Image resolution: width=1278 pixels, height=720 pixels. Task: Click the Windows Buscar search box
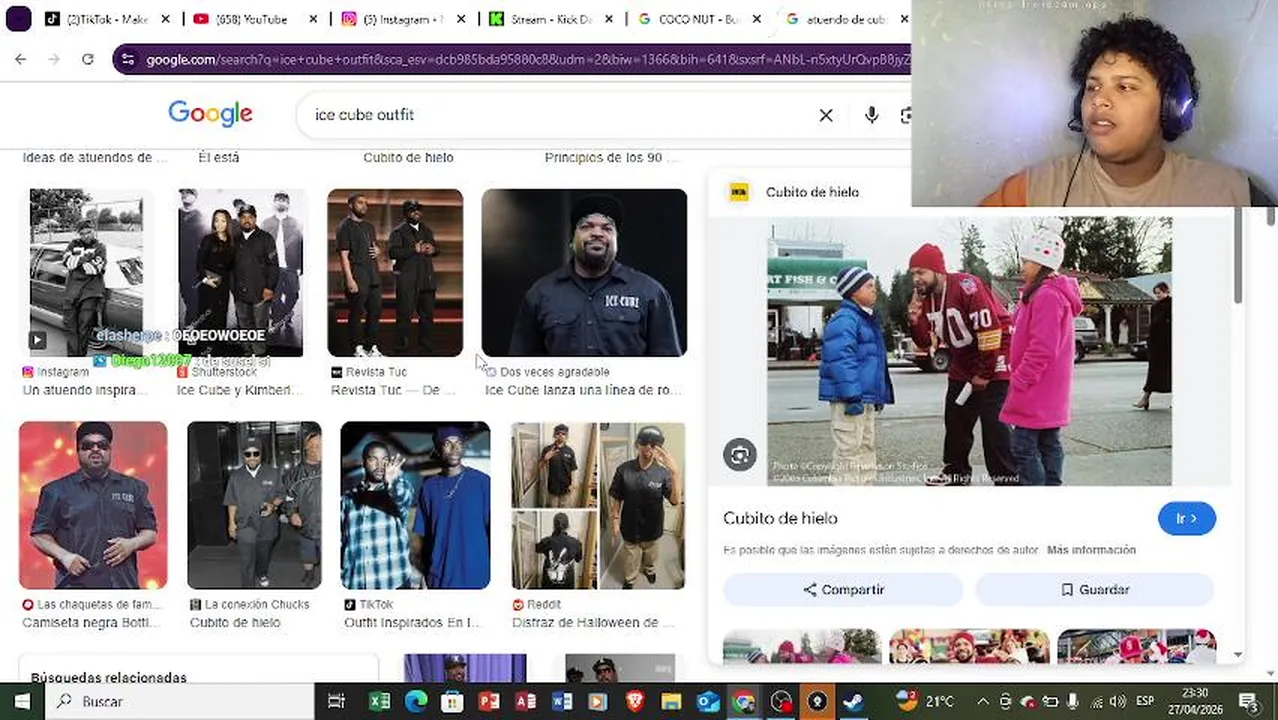coord(180,702)
